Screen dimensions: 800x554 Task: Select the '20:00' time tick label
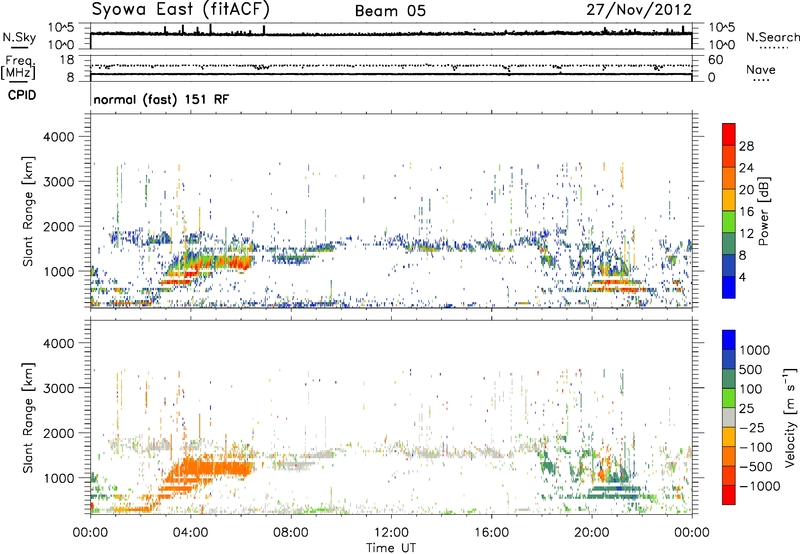tap(591, 533)
